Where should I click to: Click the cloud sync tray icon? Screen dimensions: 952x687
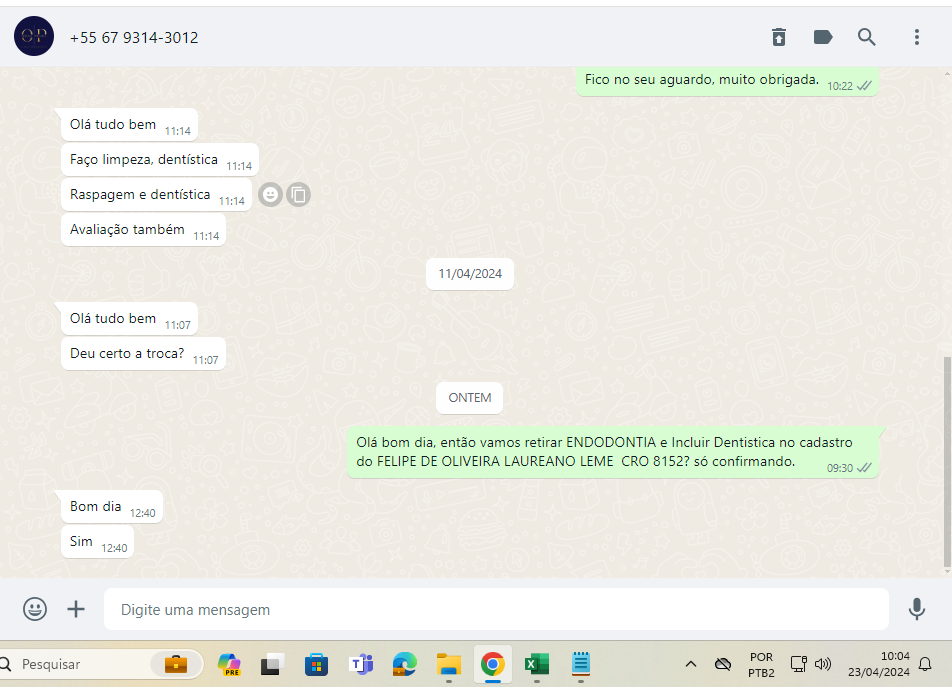(722, 665)
